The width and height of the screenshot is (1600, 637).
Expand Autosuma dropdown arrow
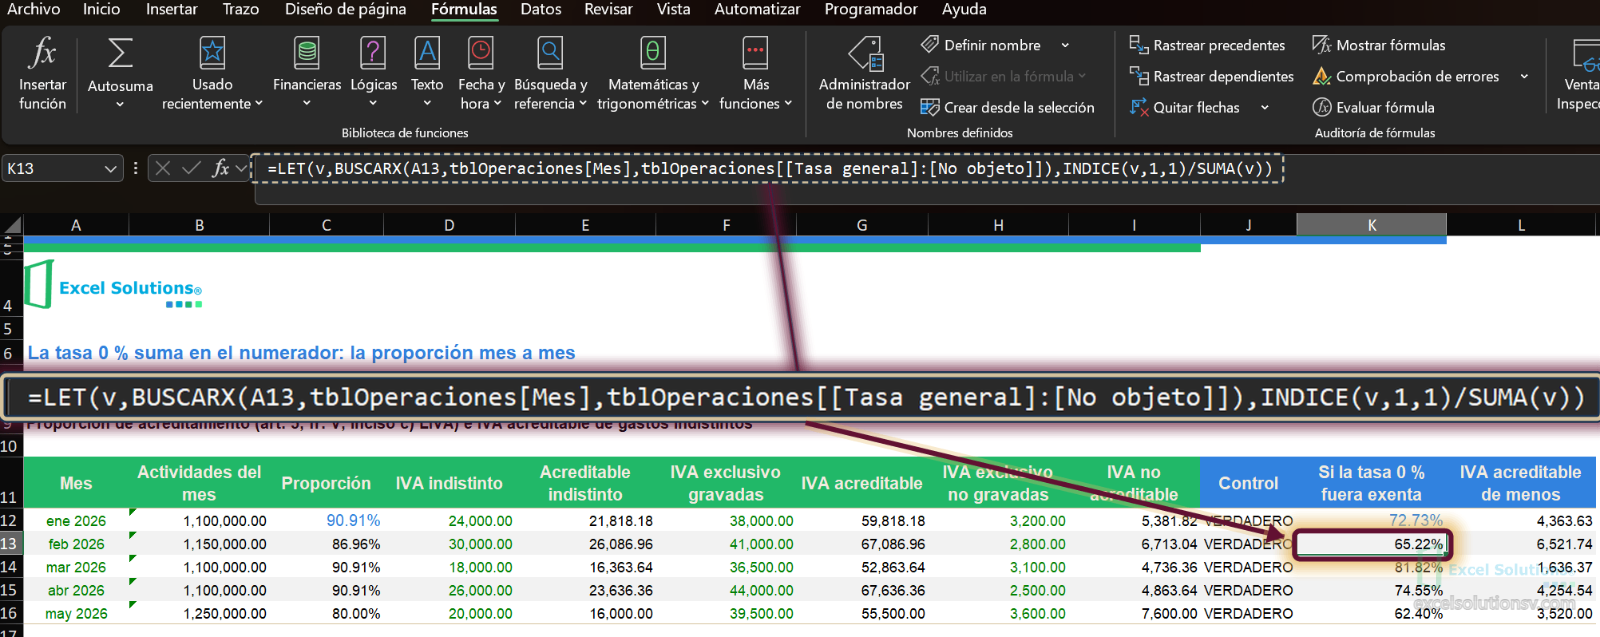tap(120, 104)
